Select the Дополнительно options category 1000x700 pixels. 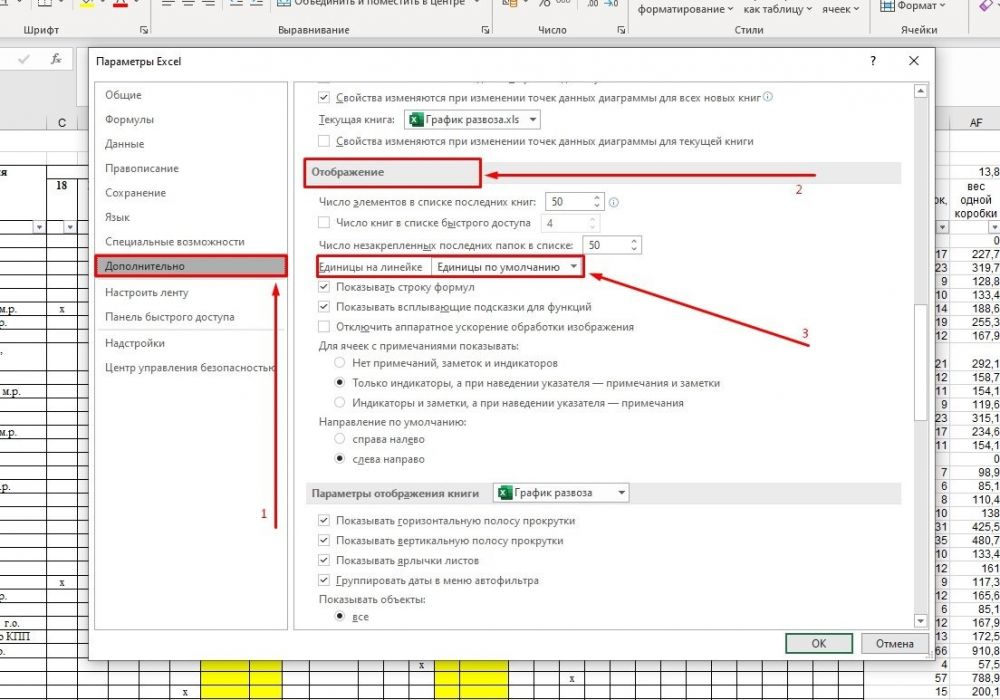190,266
